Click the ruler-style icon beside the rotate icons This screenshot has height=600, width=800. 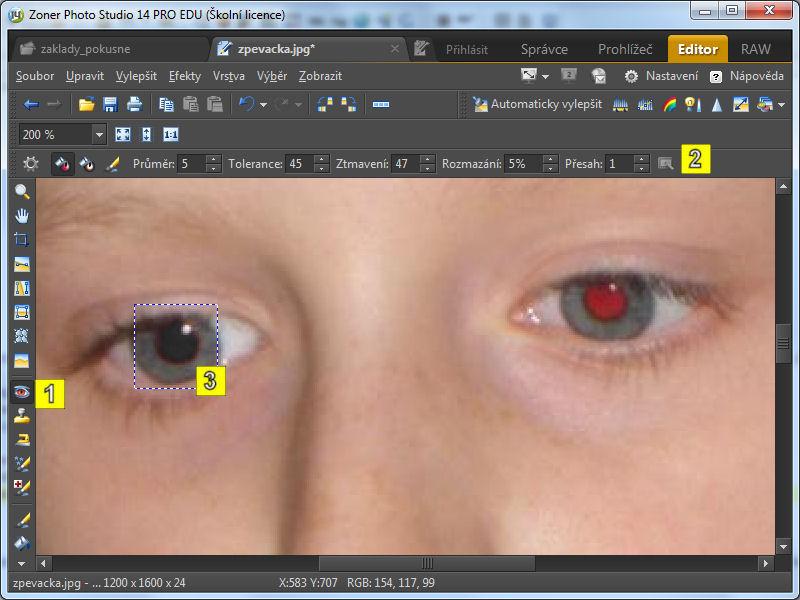[x=381, y=105]
